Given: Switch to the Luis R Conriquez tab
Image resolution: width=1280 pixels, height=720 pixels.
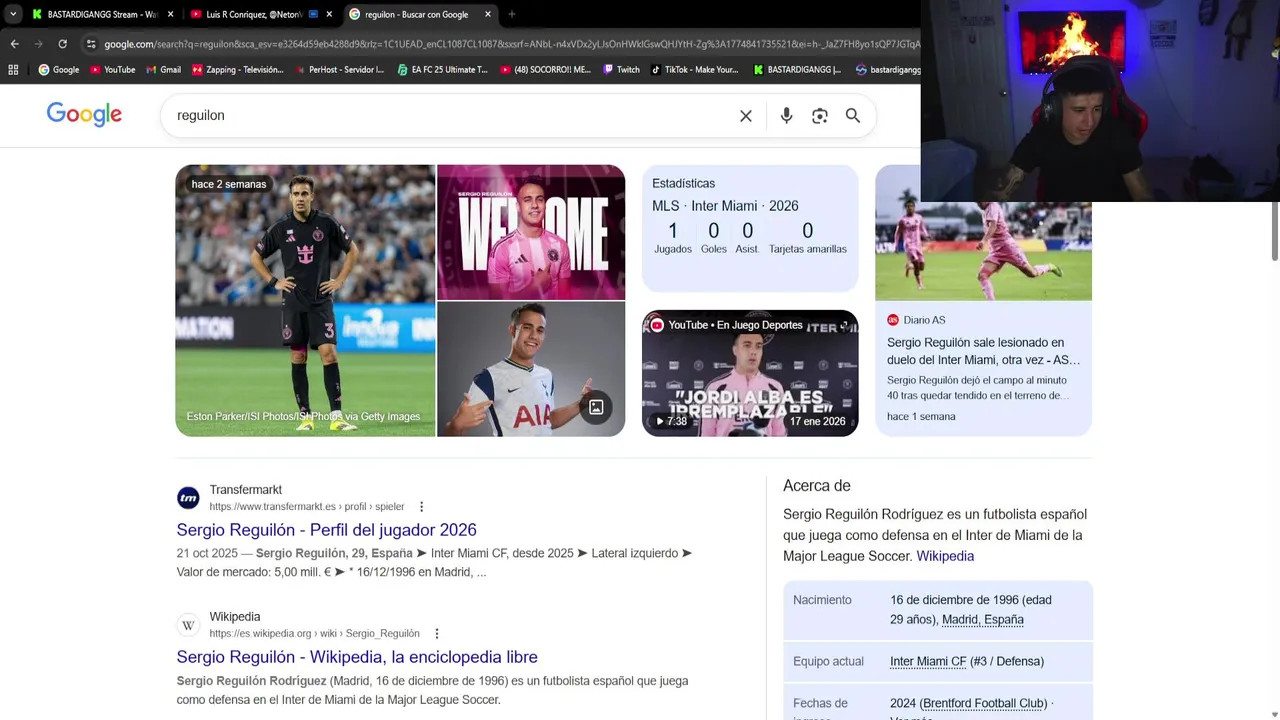Looking at the screenshot, I should (x=260, y=14).
